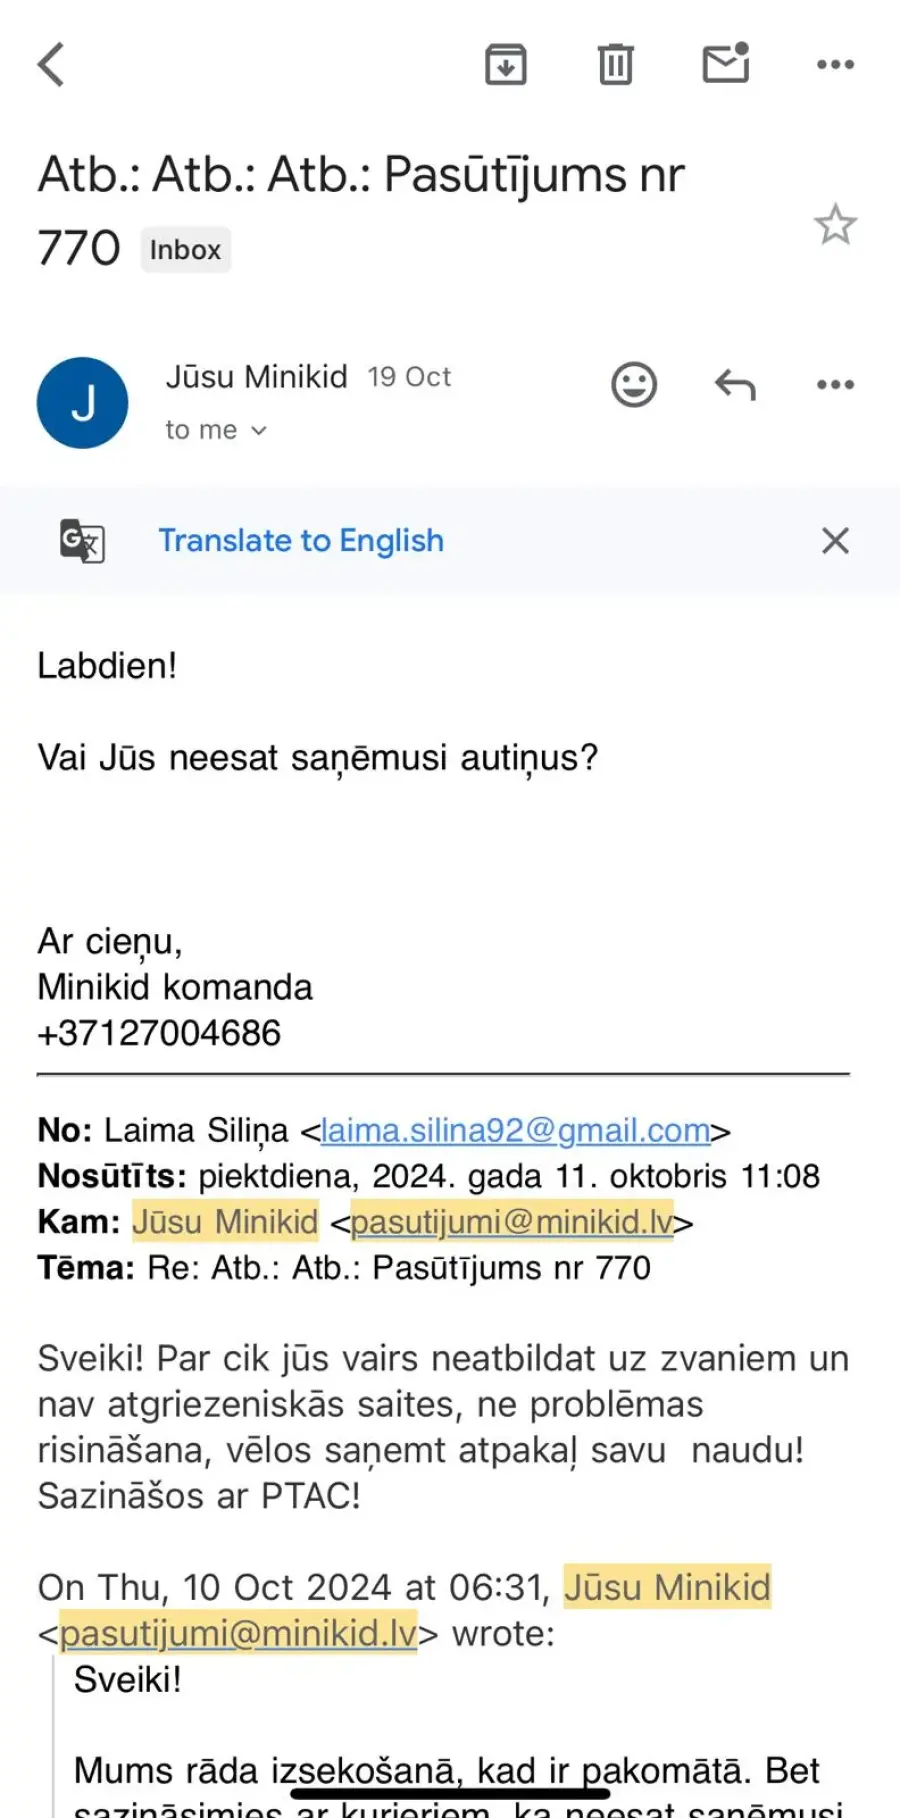The height and width of the screenshot is (1818, 900).
Task: Archive this email with the download-box icon
Action: coord(506,65)
